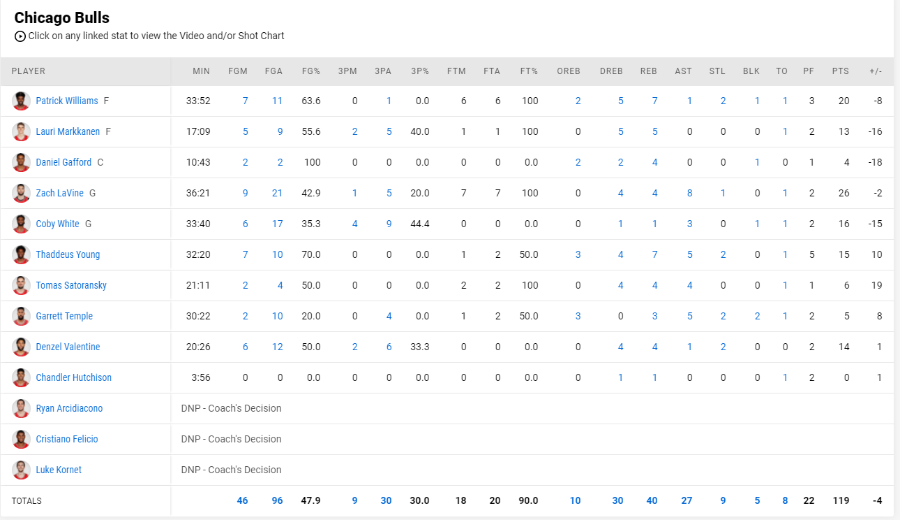This screenshot has height=520, width=900.
Task: Select Patrick Williams' 33:52 minutes cell
Action: click(x=198, y=100)
